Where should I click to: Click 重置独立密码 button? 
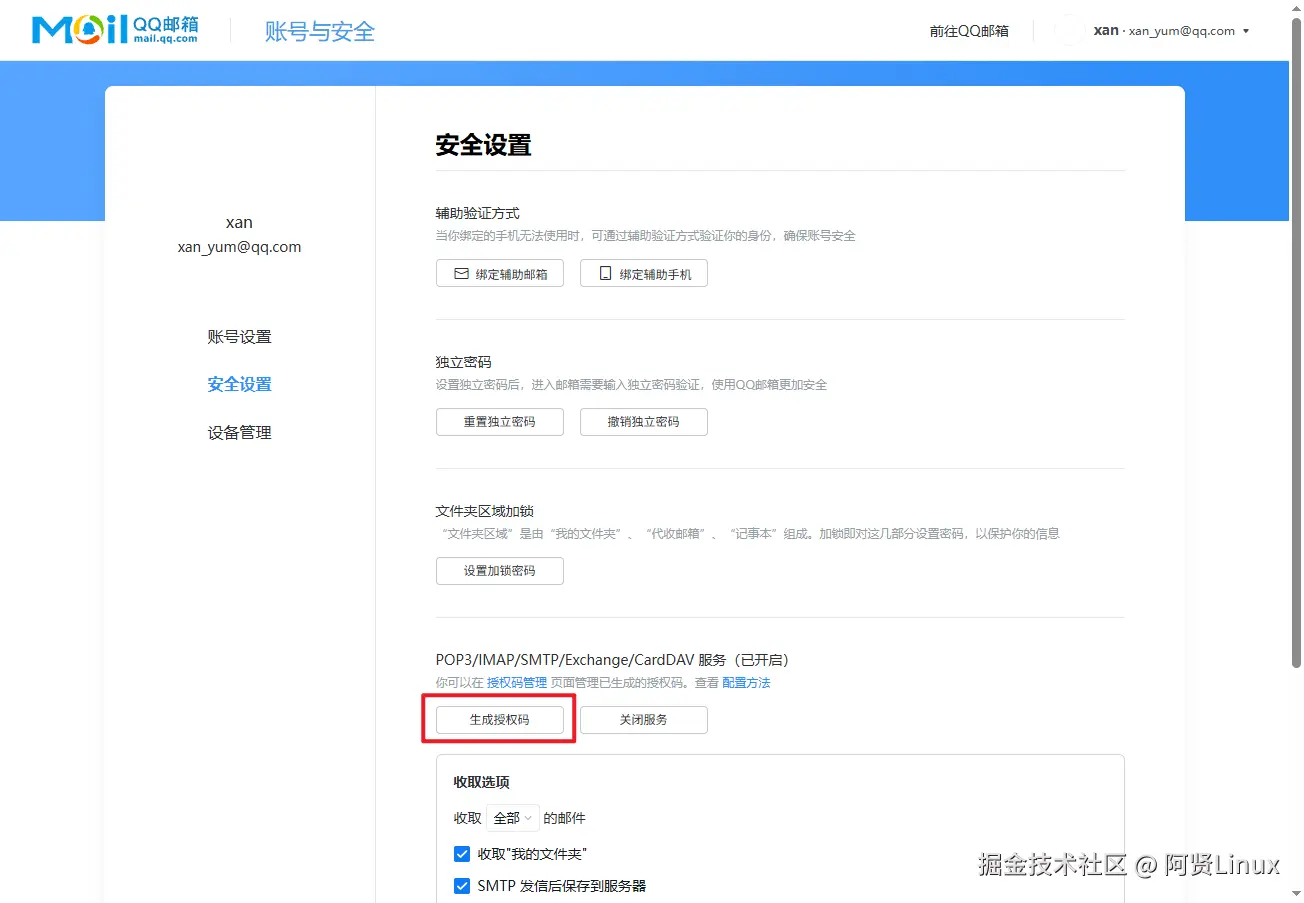pyautogui.click(x=500, y=422)
